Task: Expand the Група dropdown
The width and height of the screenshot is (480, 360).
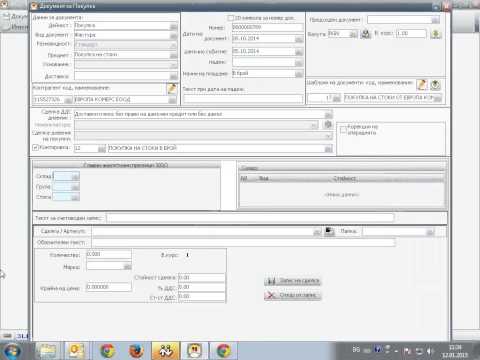Action: tap(76, 187)
